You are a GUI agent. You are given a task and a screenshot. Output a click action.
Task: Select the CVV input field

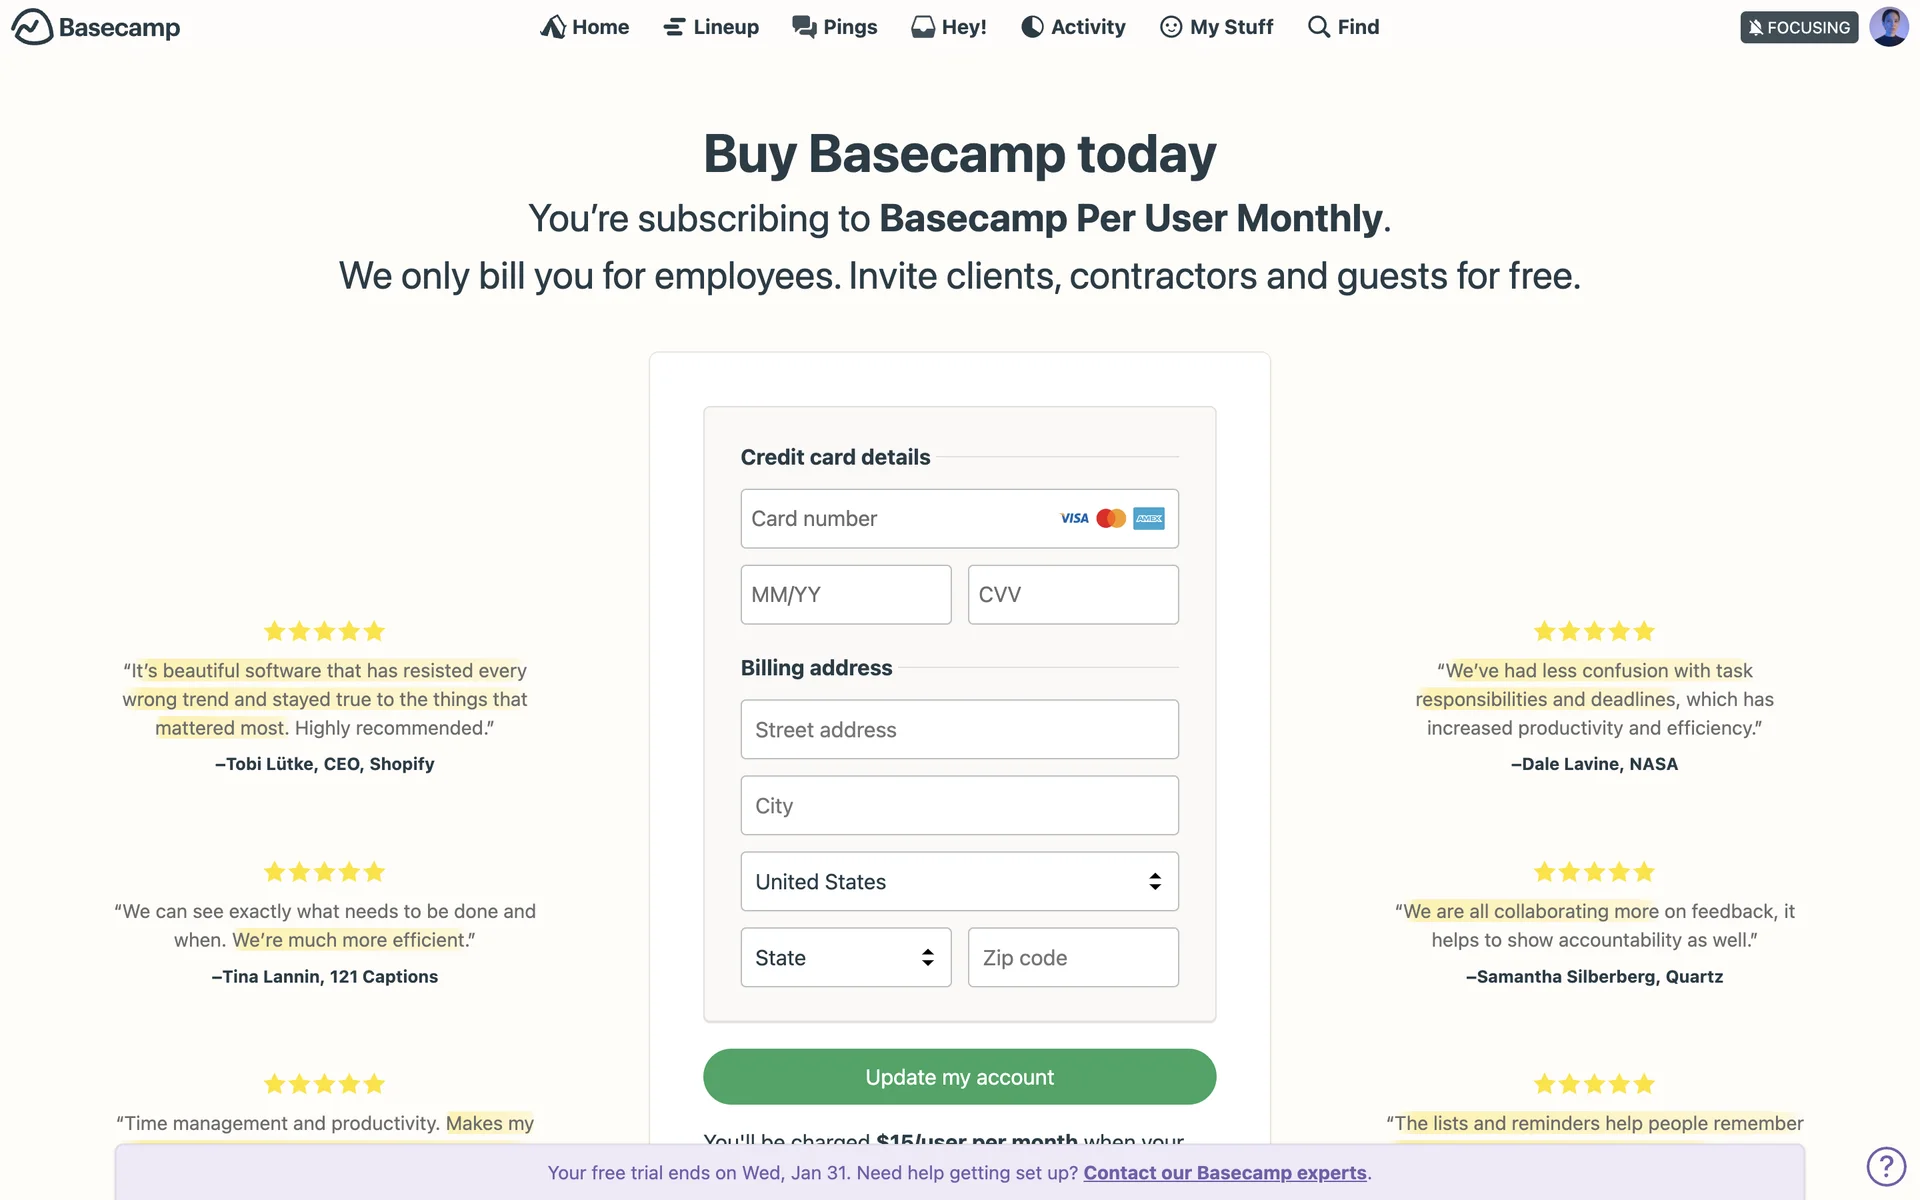pos(1073,595)
